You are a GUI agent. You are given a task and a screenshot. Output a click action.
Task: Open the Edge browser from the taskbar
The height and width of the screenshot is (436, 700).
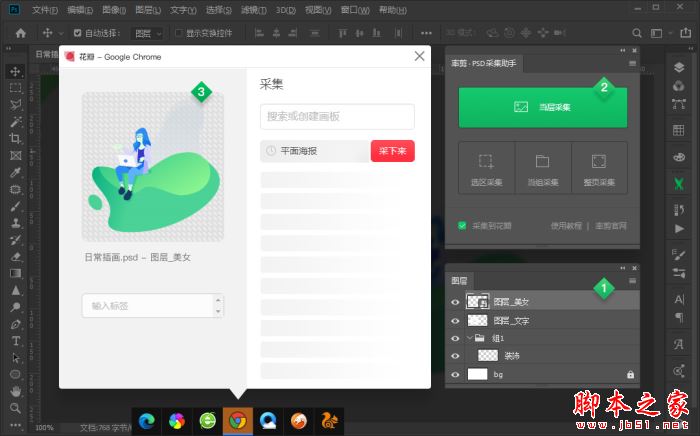pyautogui.click(x=147, y=421)
